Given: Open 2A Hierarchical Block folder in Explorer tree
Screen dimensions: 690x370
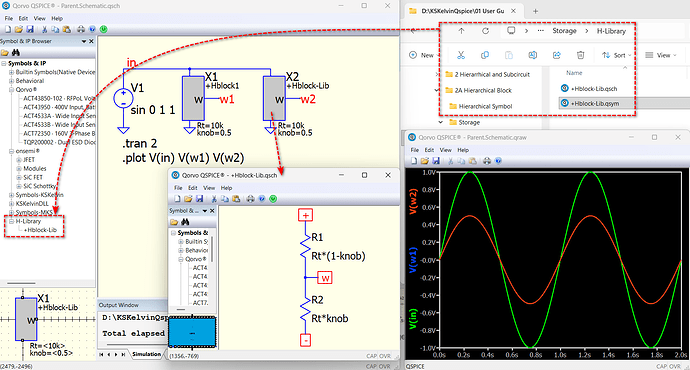Looking at the screenshot, I should click(483, 90).
